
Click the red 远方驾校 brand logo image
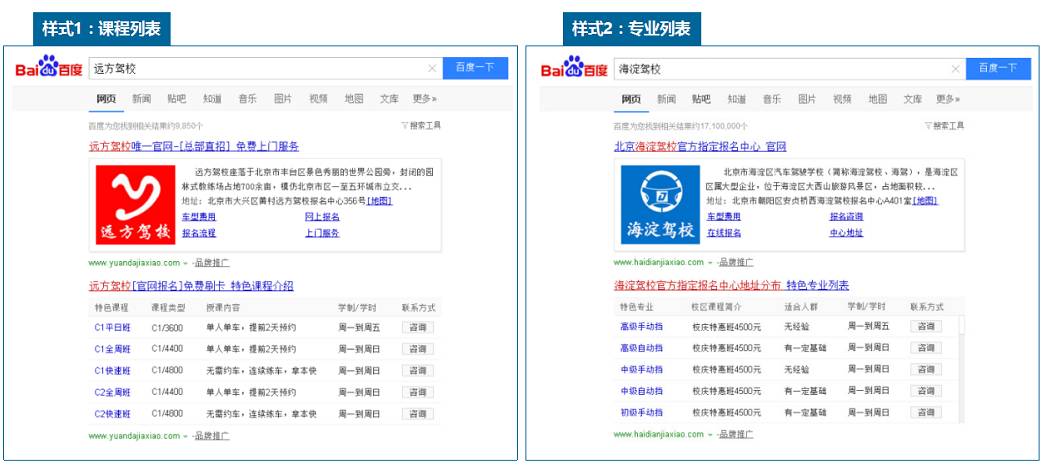135,205
